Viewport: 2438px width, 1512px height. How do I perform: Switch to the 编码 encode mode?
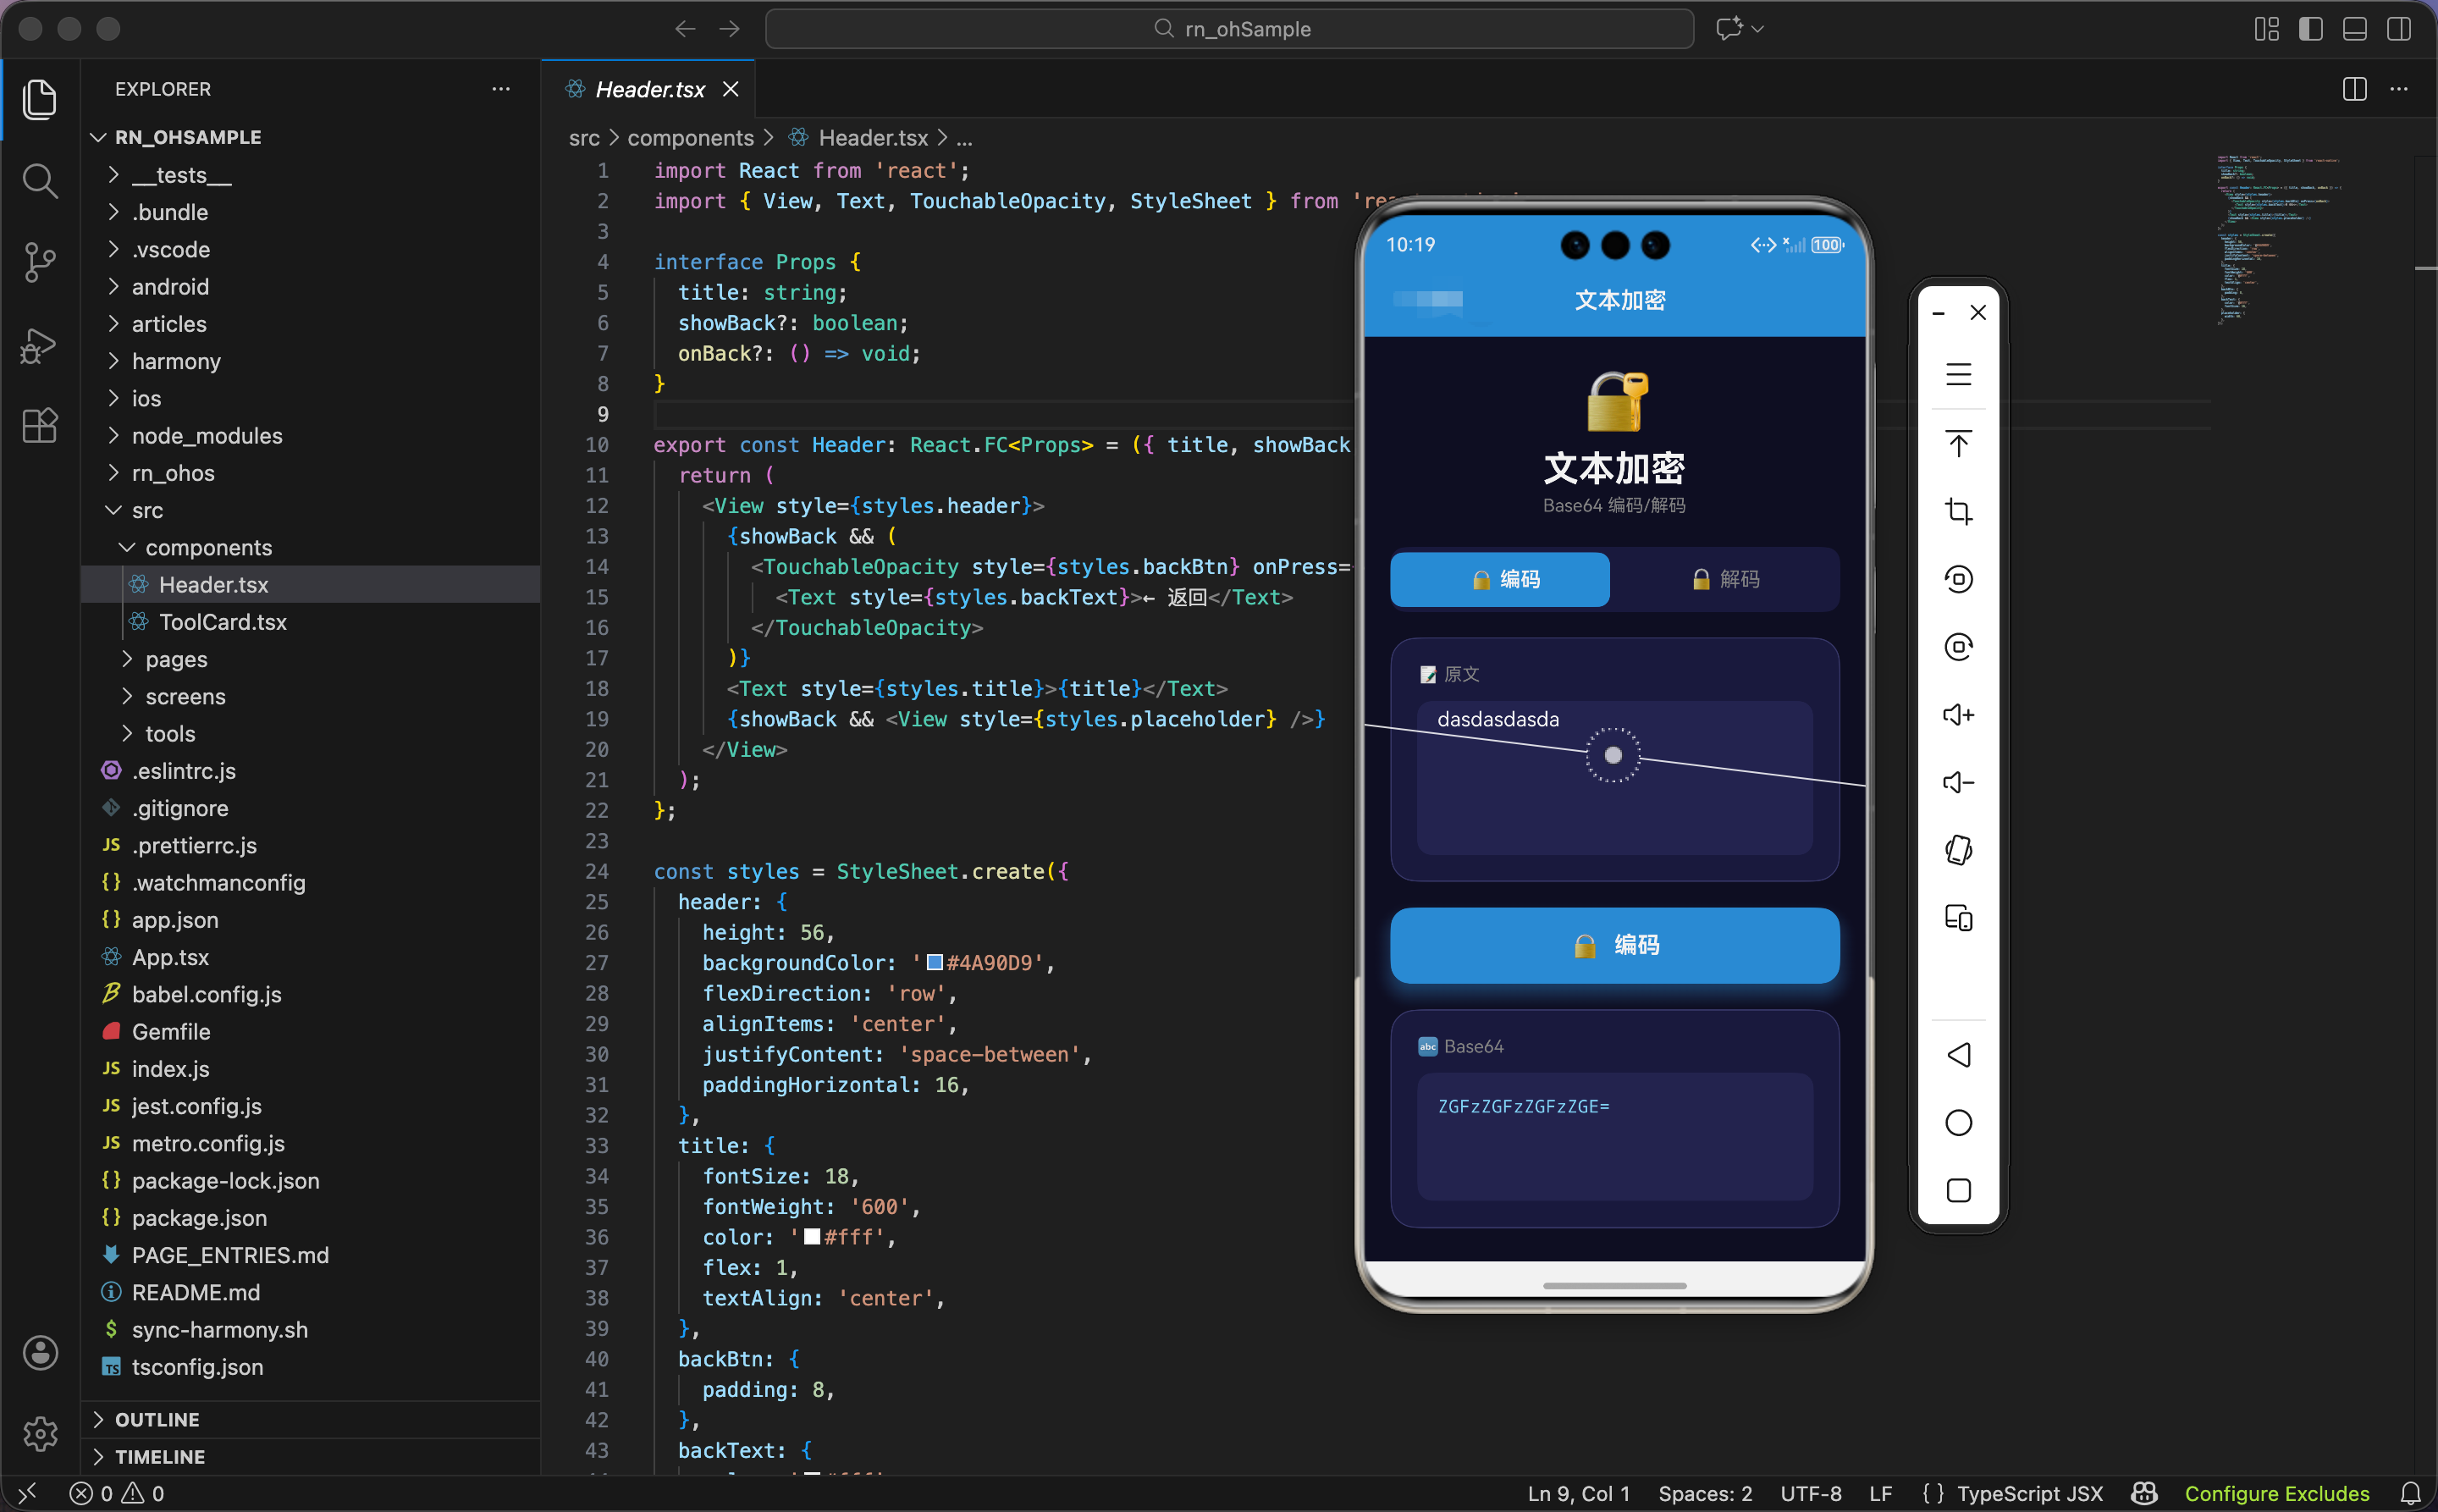[x=1499, y=579]
